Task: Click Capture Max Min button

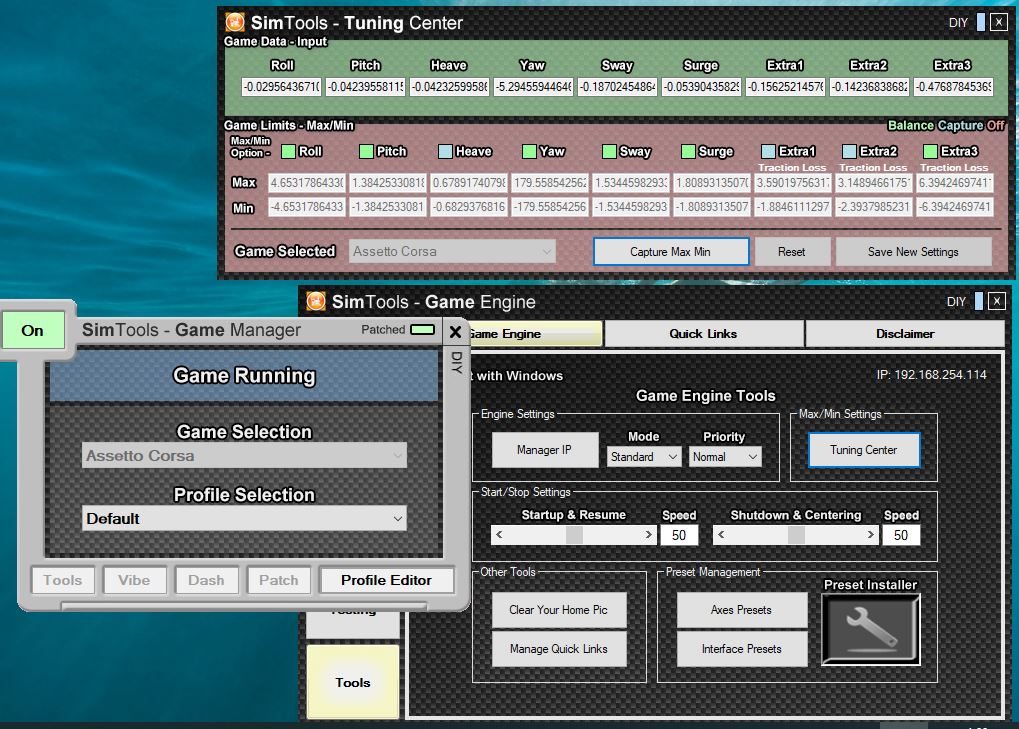Action: click(x=671, y=251)
